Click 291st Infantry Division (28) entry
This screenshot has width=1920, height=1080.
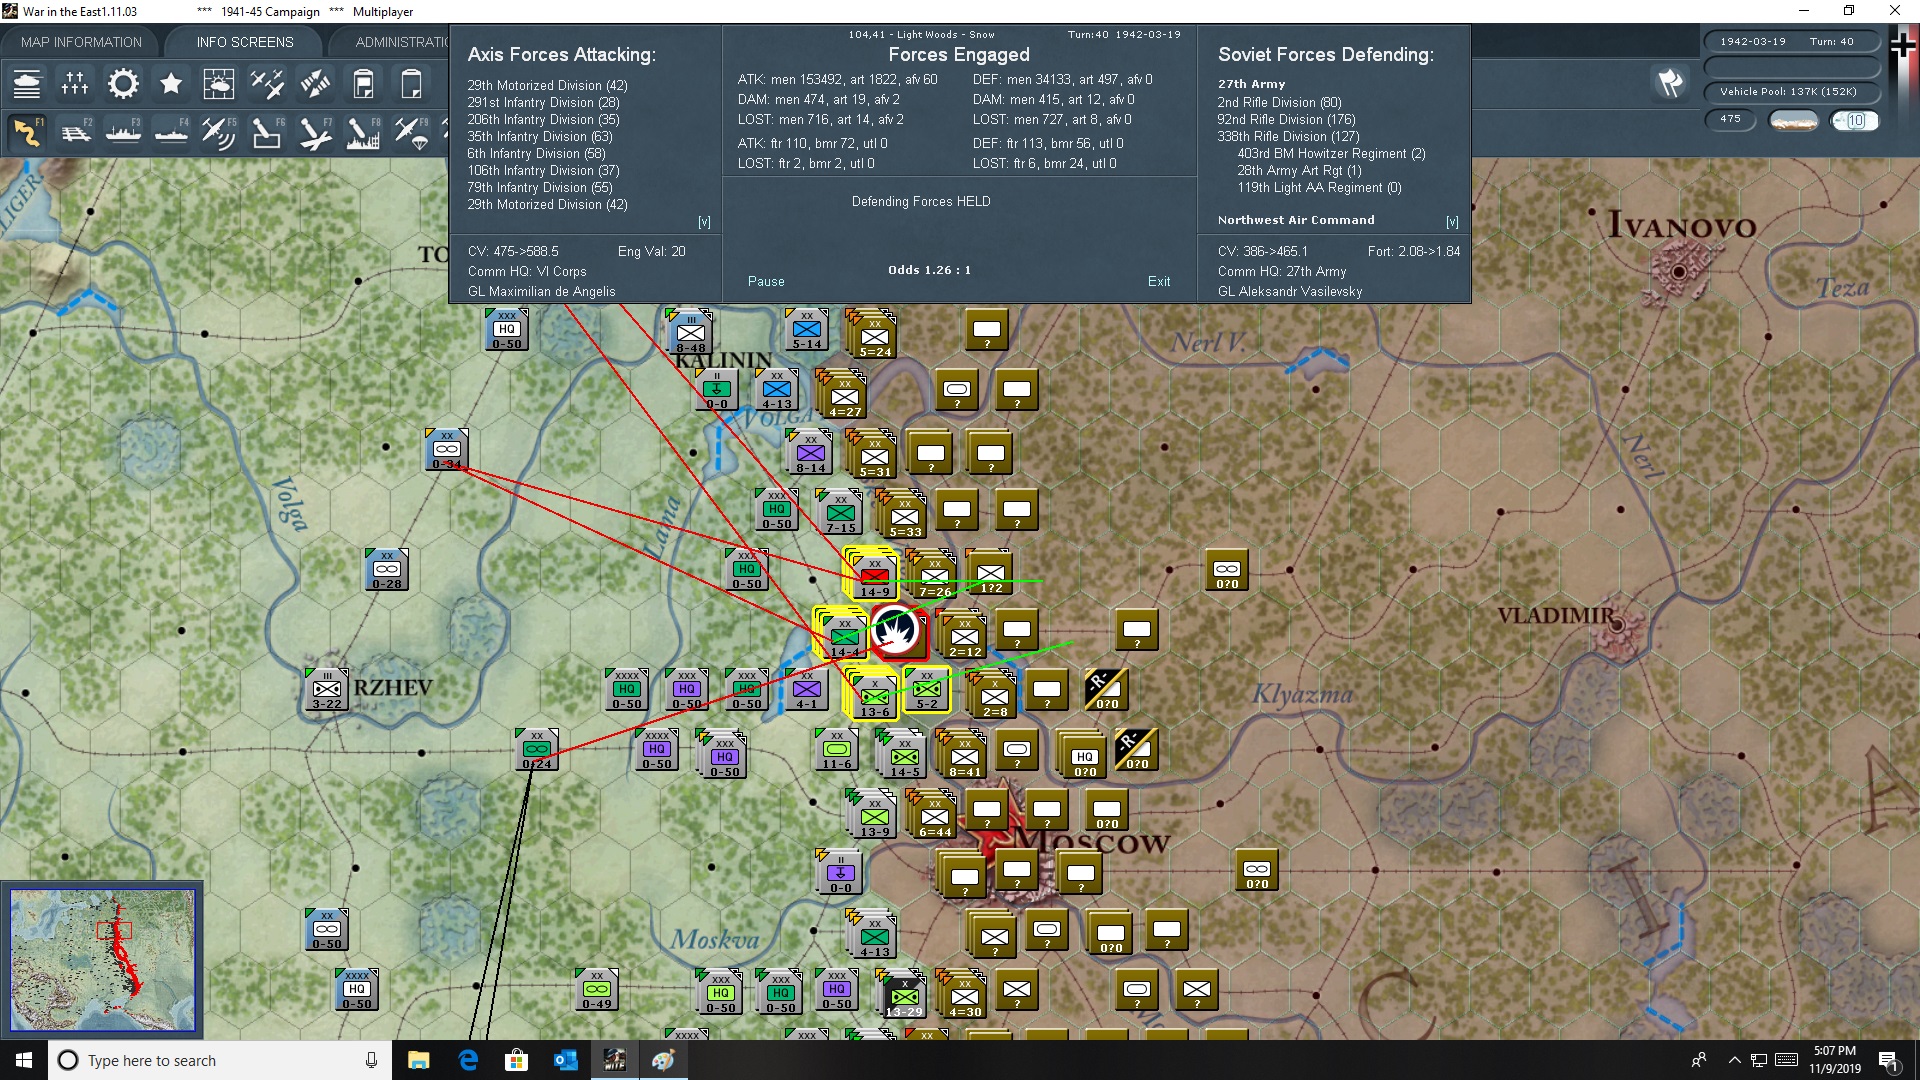pos(543,103)
